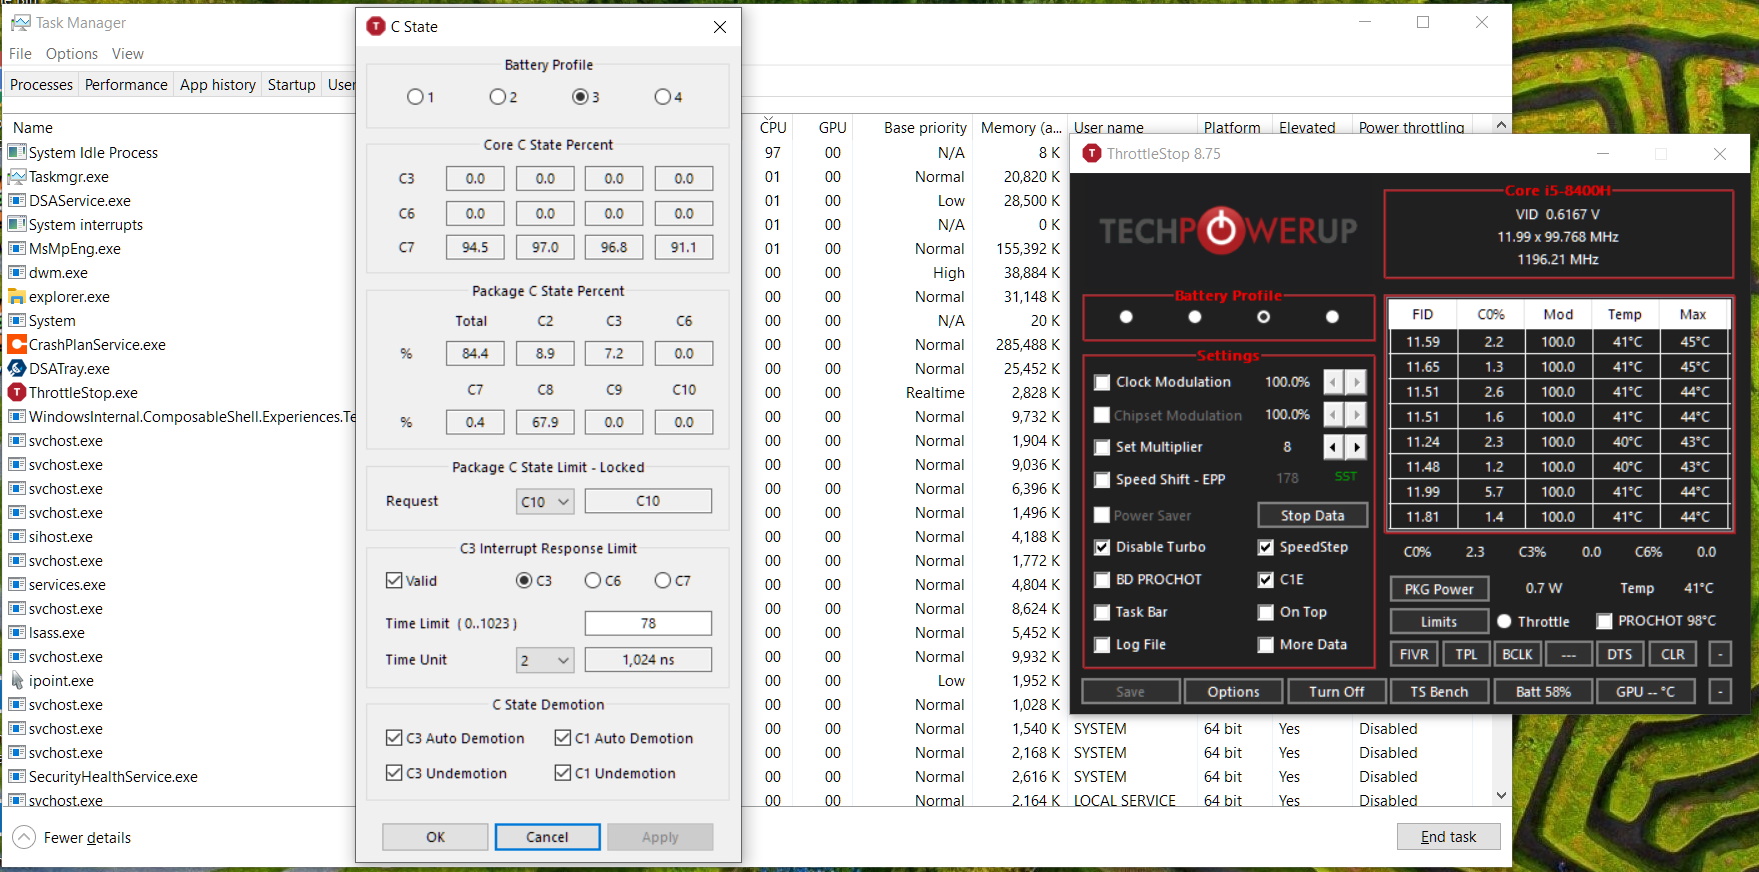
Task: Increase Set Multiplier right arrow
Action: point(1356,447)
